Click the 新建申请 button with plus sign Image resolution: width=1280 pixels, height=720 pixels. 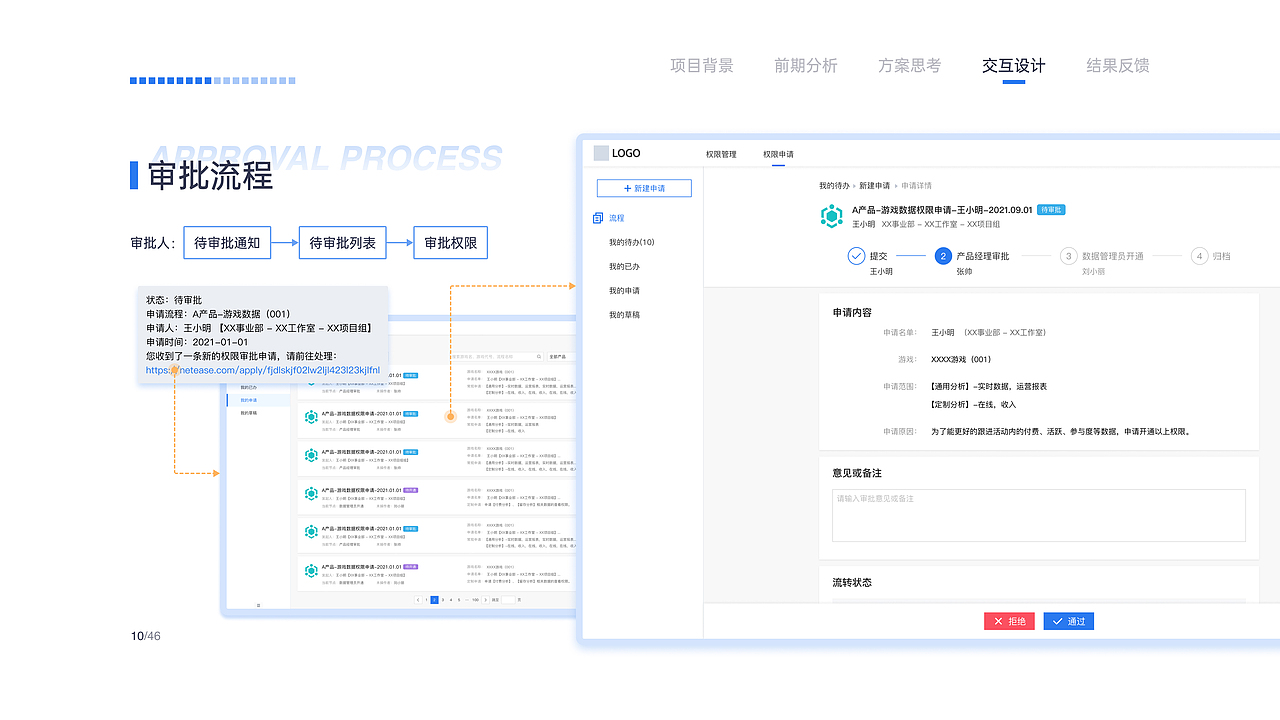click(644, 188)
